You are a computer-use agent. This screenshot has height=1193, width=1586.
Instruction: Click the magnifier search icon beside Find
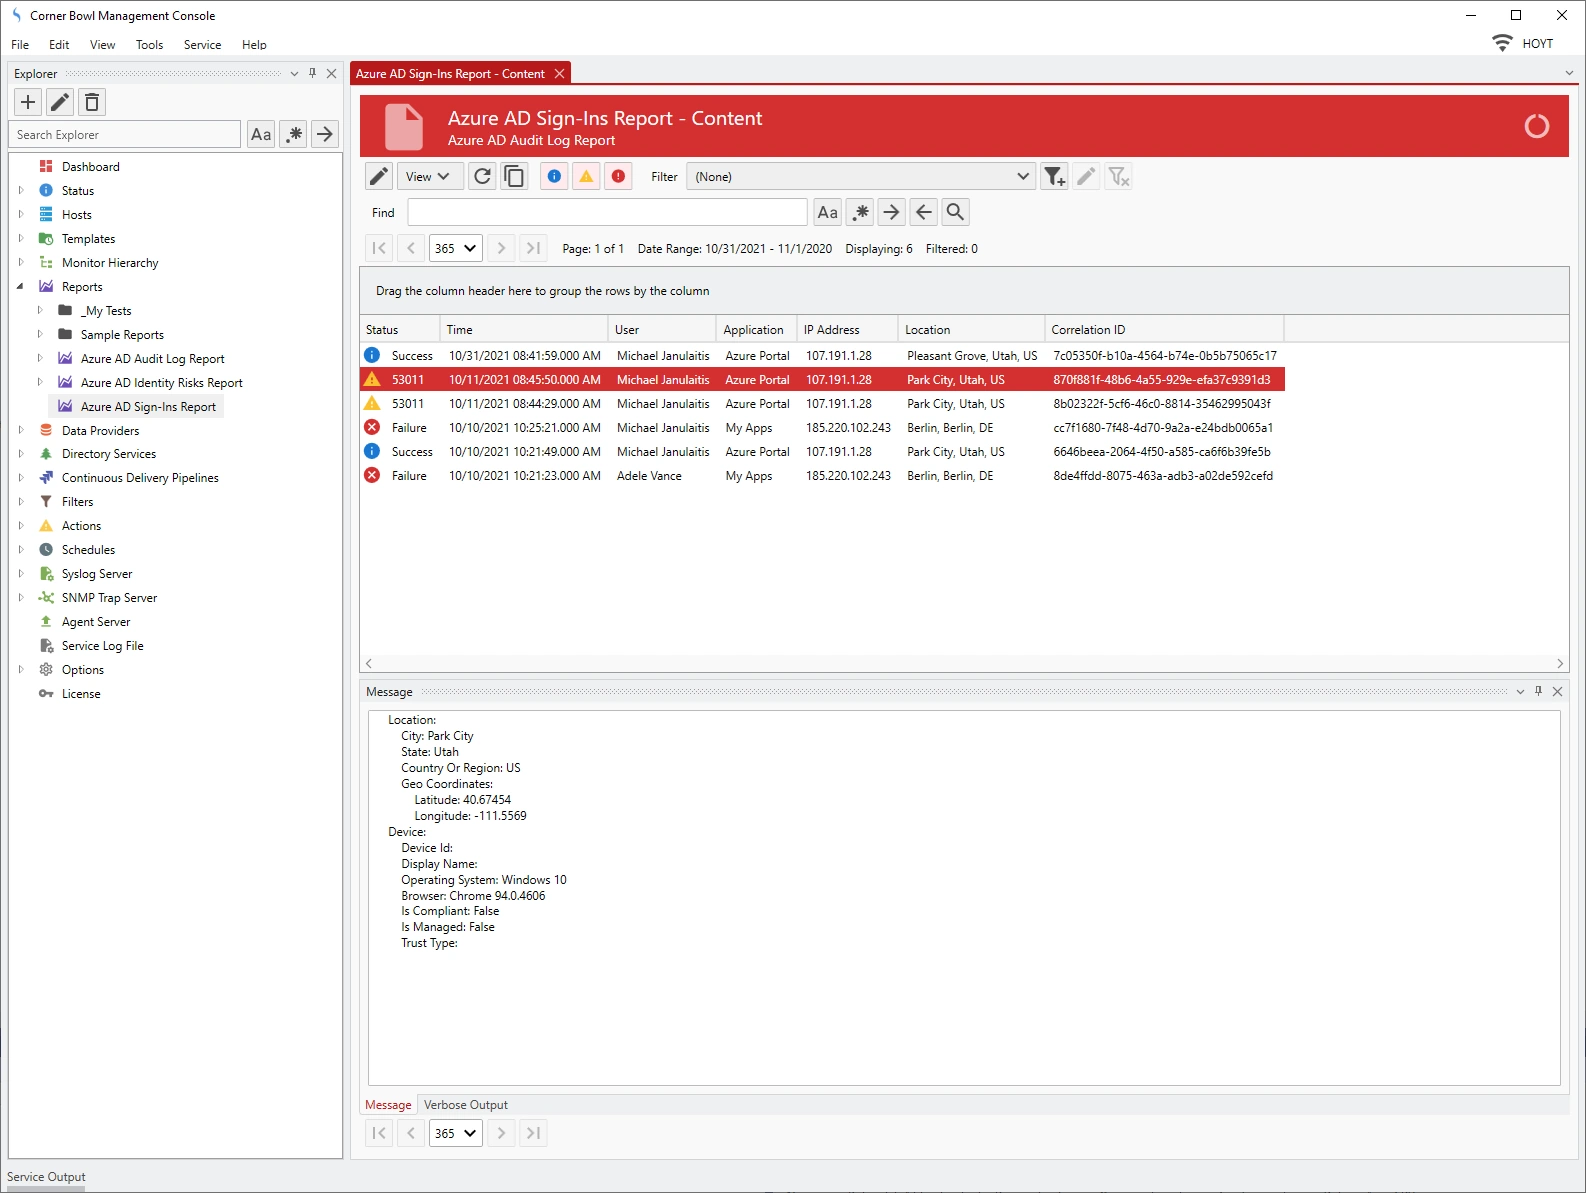tap(956, 212)
